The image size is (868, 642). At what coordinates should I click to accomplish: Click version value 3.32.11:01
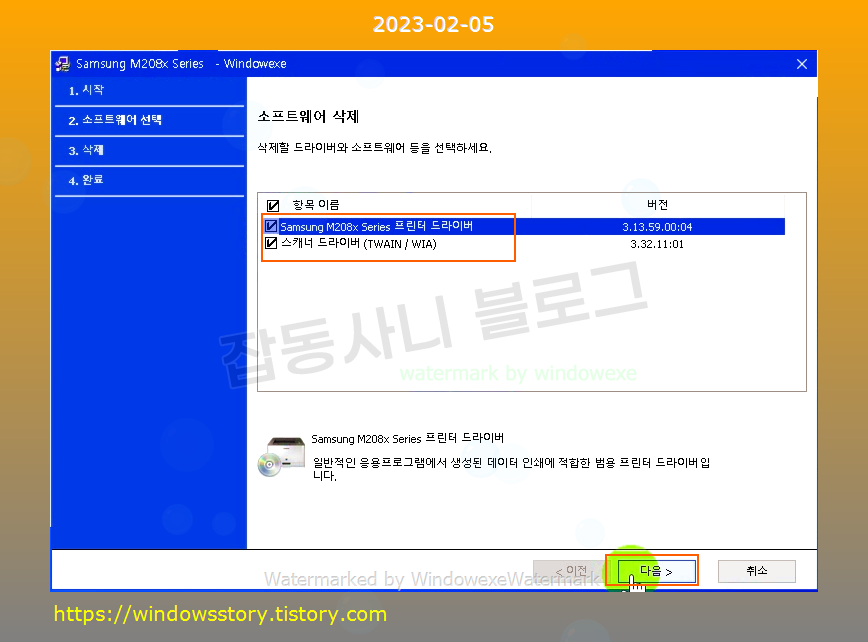(x=657, y=244)
